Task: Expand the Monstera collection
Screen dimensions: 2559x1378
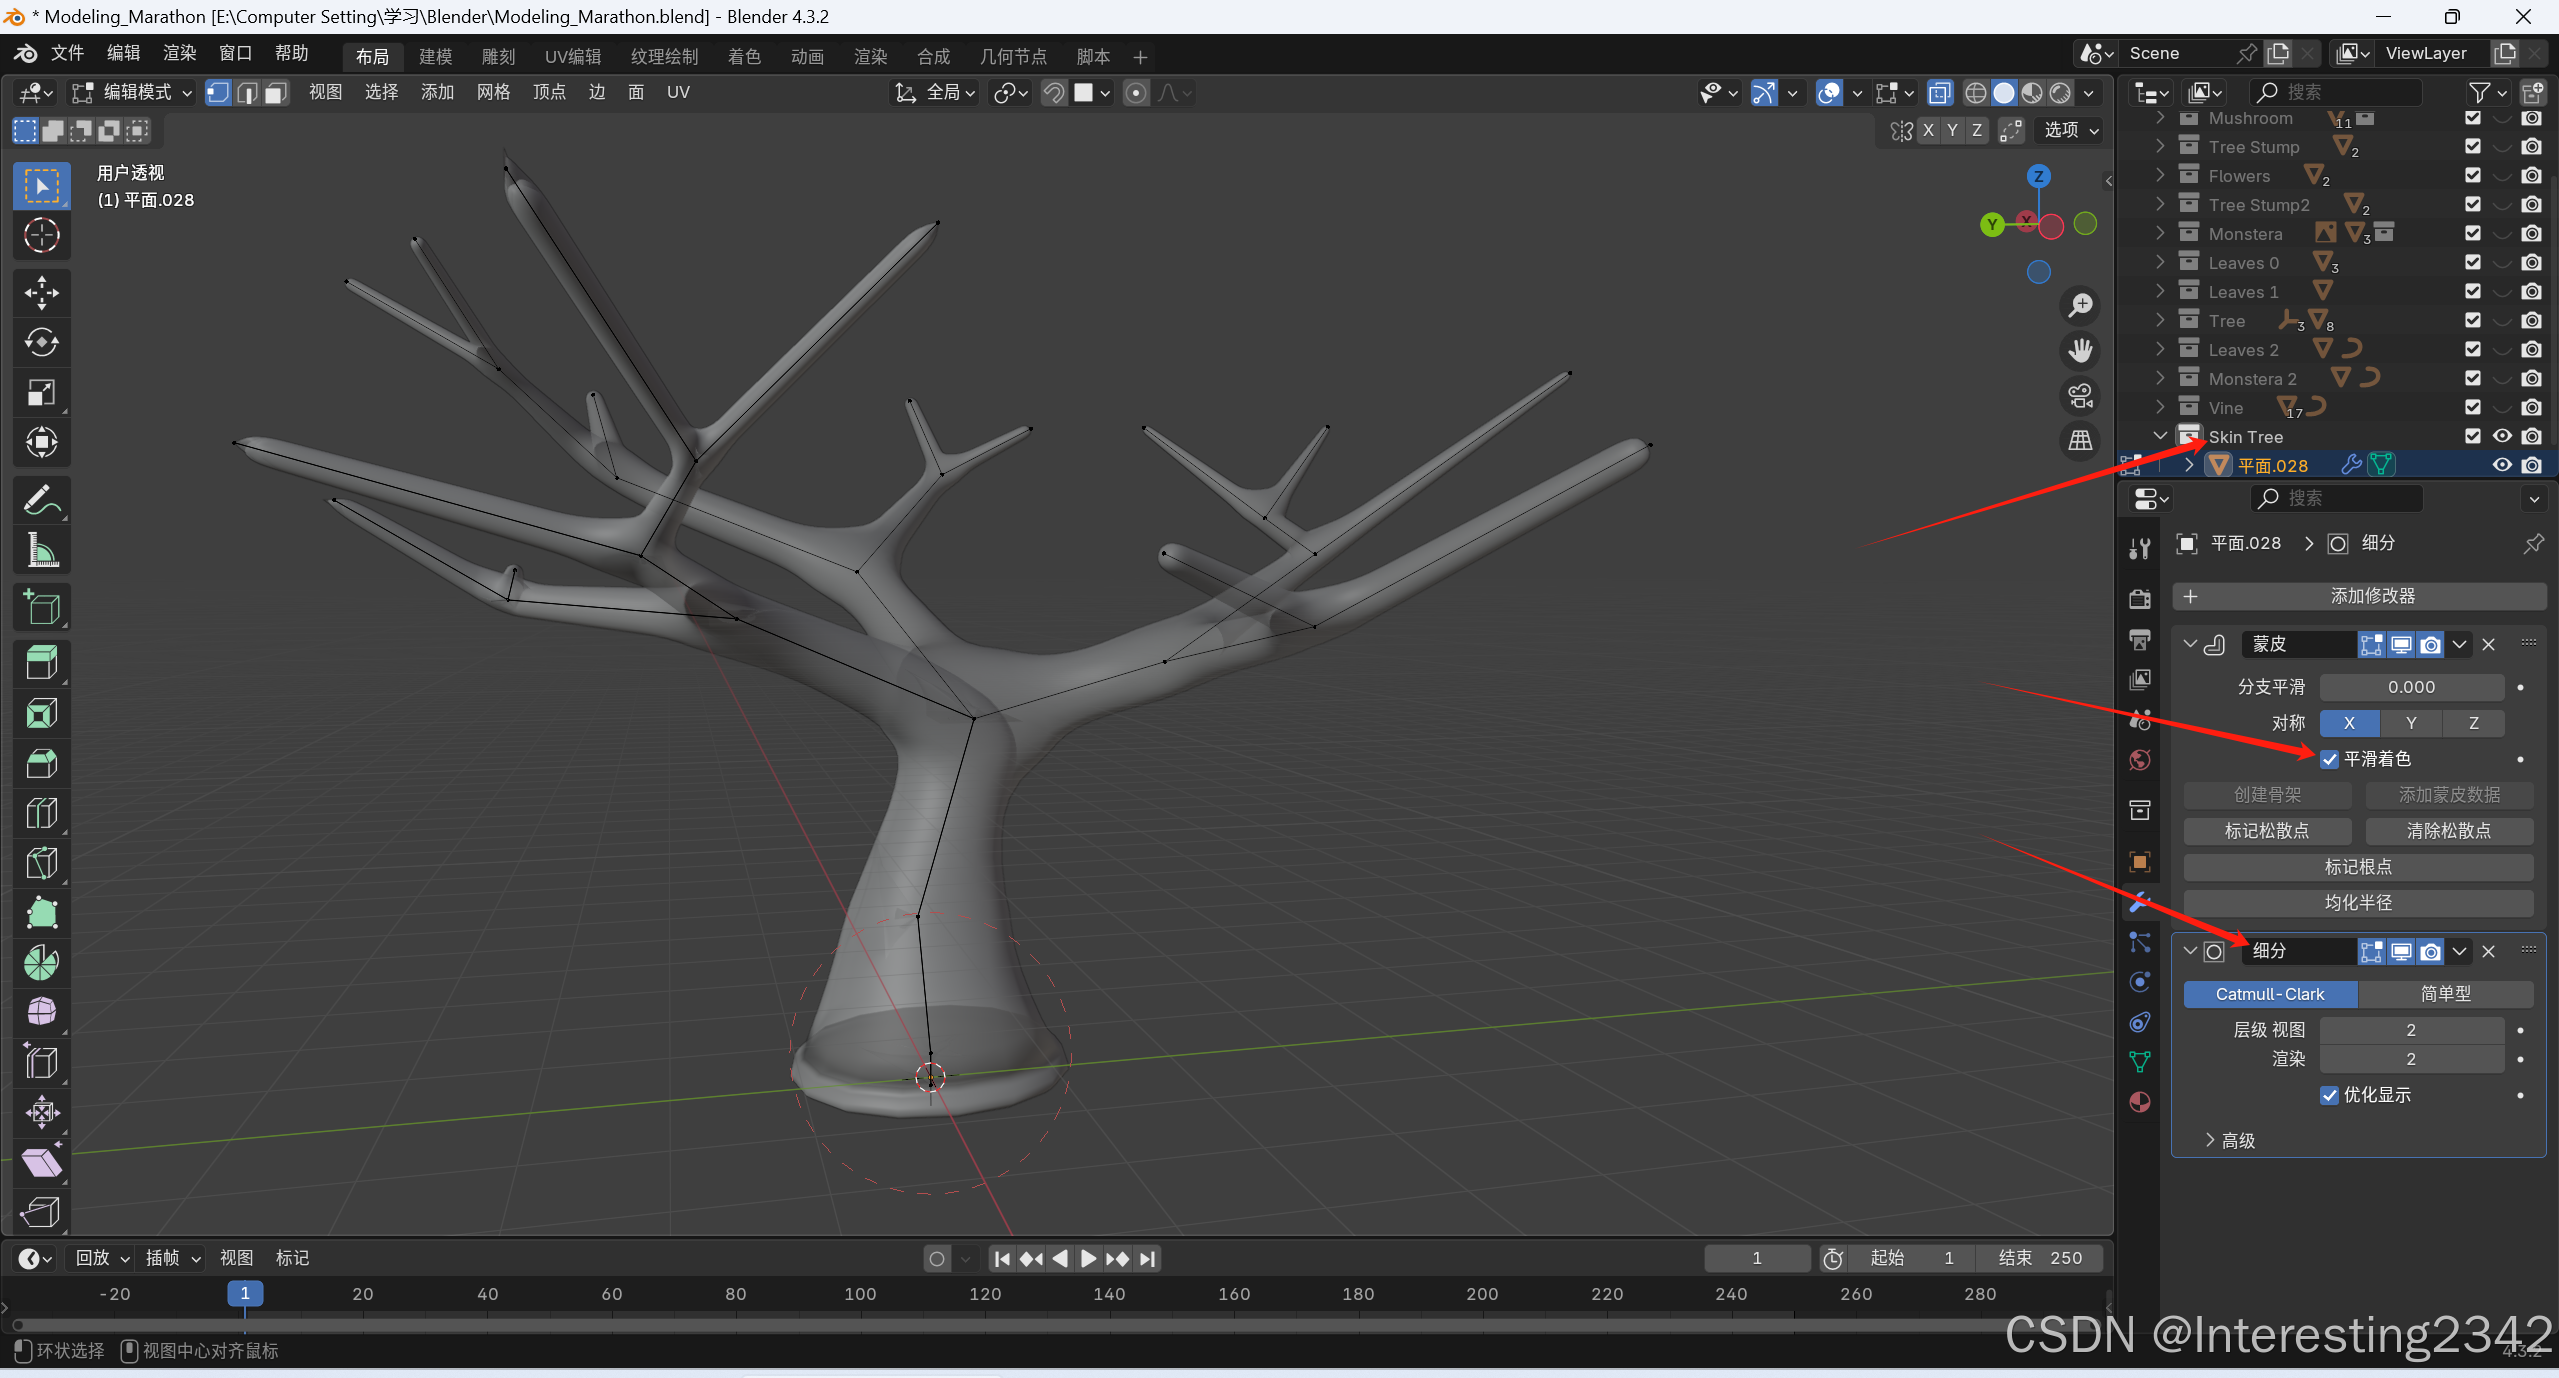Action: pyautogui.click(x=2161, y=233)
